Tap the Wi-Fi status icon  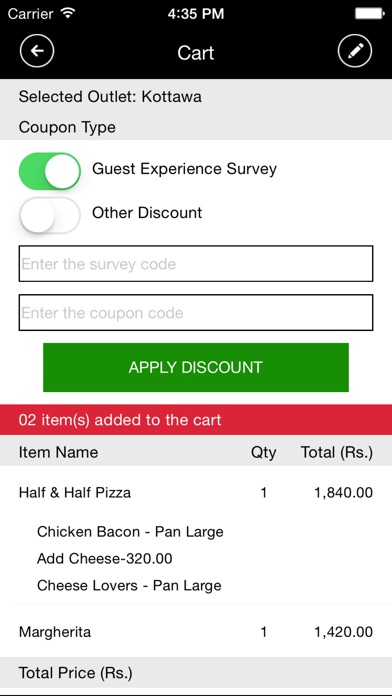point(67,13)
